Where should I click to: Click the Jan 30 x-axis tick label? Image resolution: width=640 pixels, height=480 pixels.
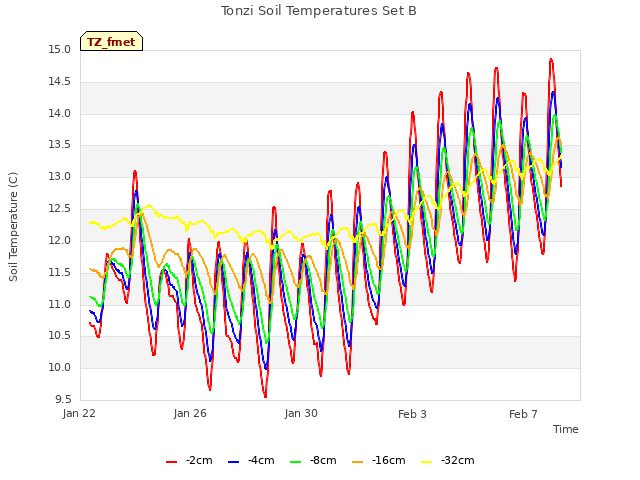pos(301,413)
